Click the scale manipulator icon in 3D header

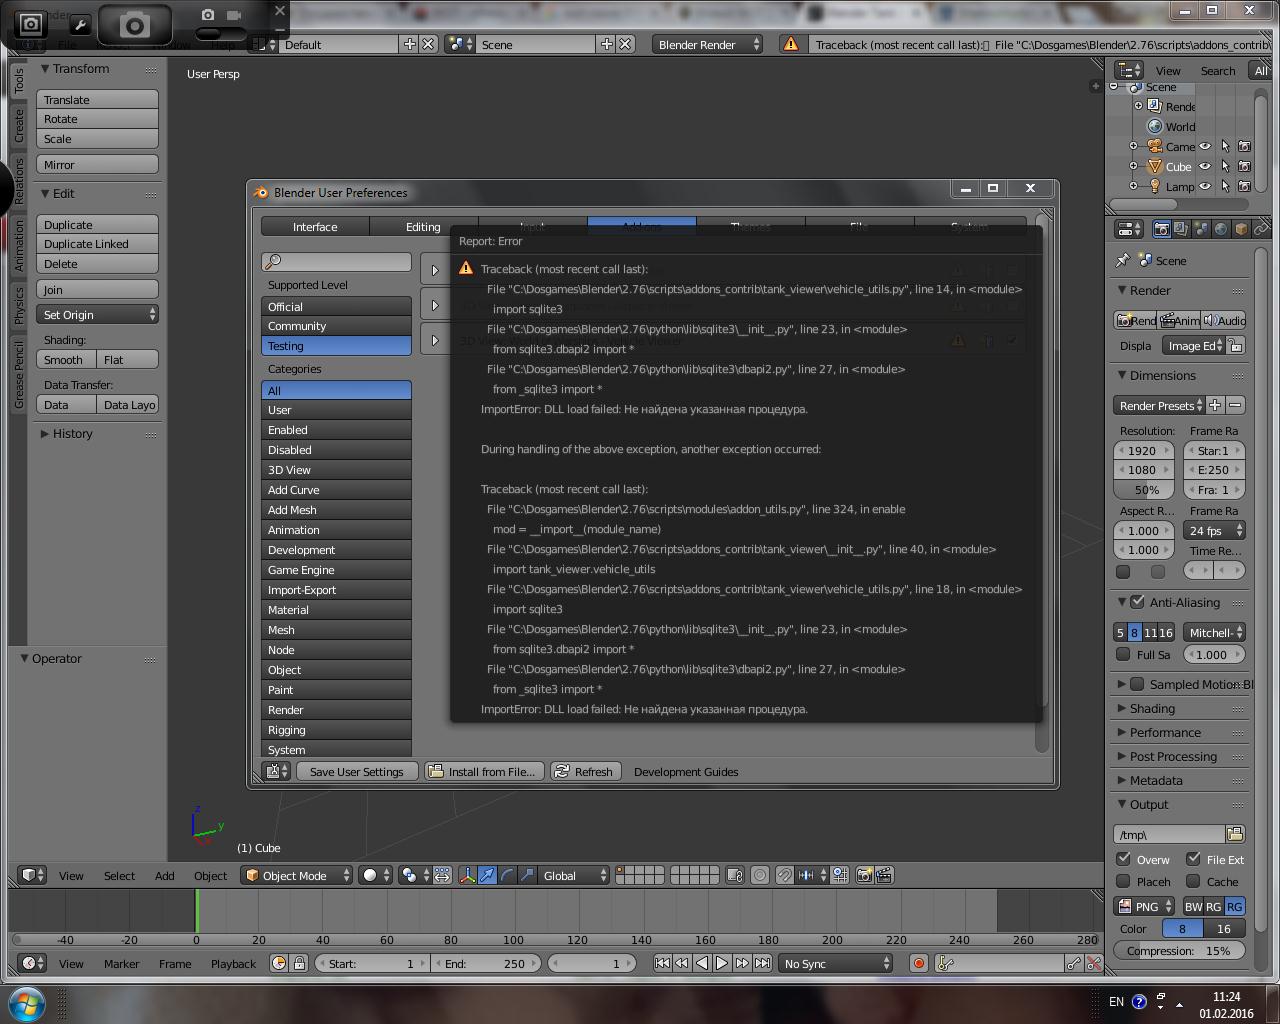tap(527, 875)
